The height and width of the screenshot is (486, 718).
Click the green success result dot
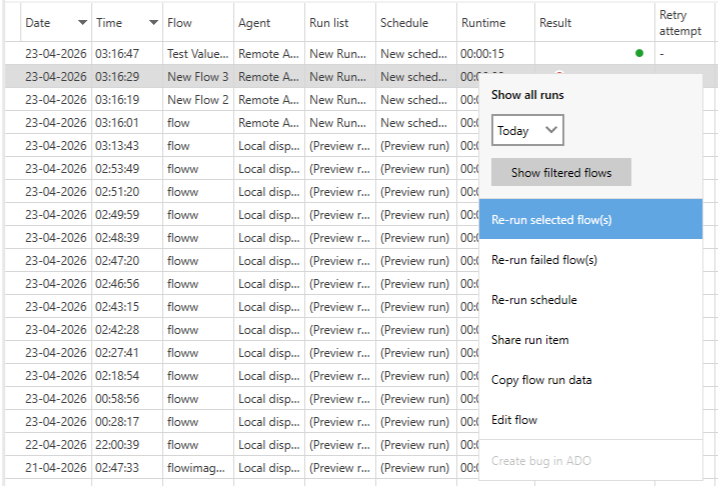click(639, 53)
